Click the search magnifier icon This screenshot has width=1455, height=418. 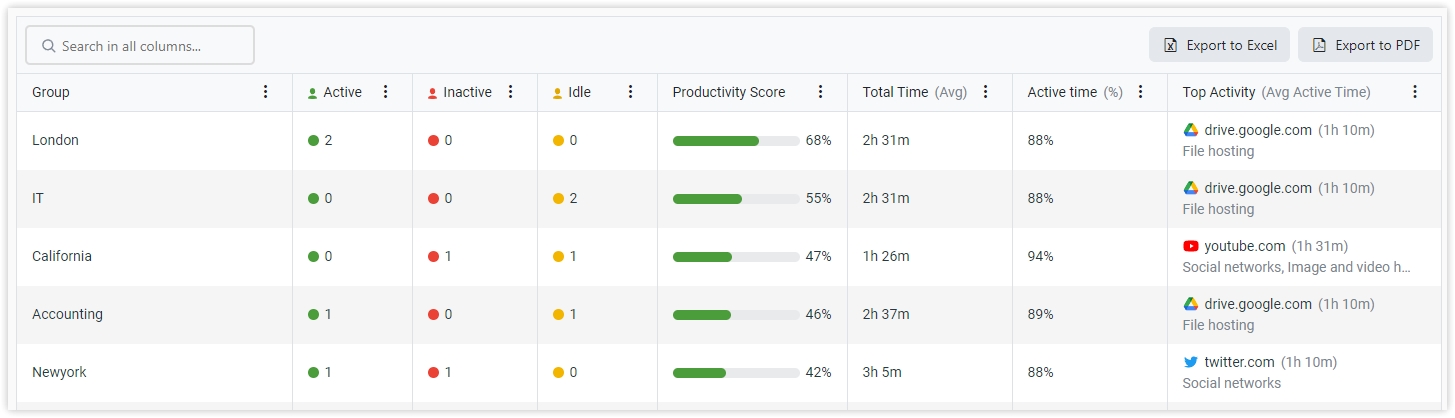coord(48,46)
